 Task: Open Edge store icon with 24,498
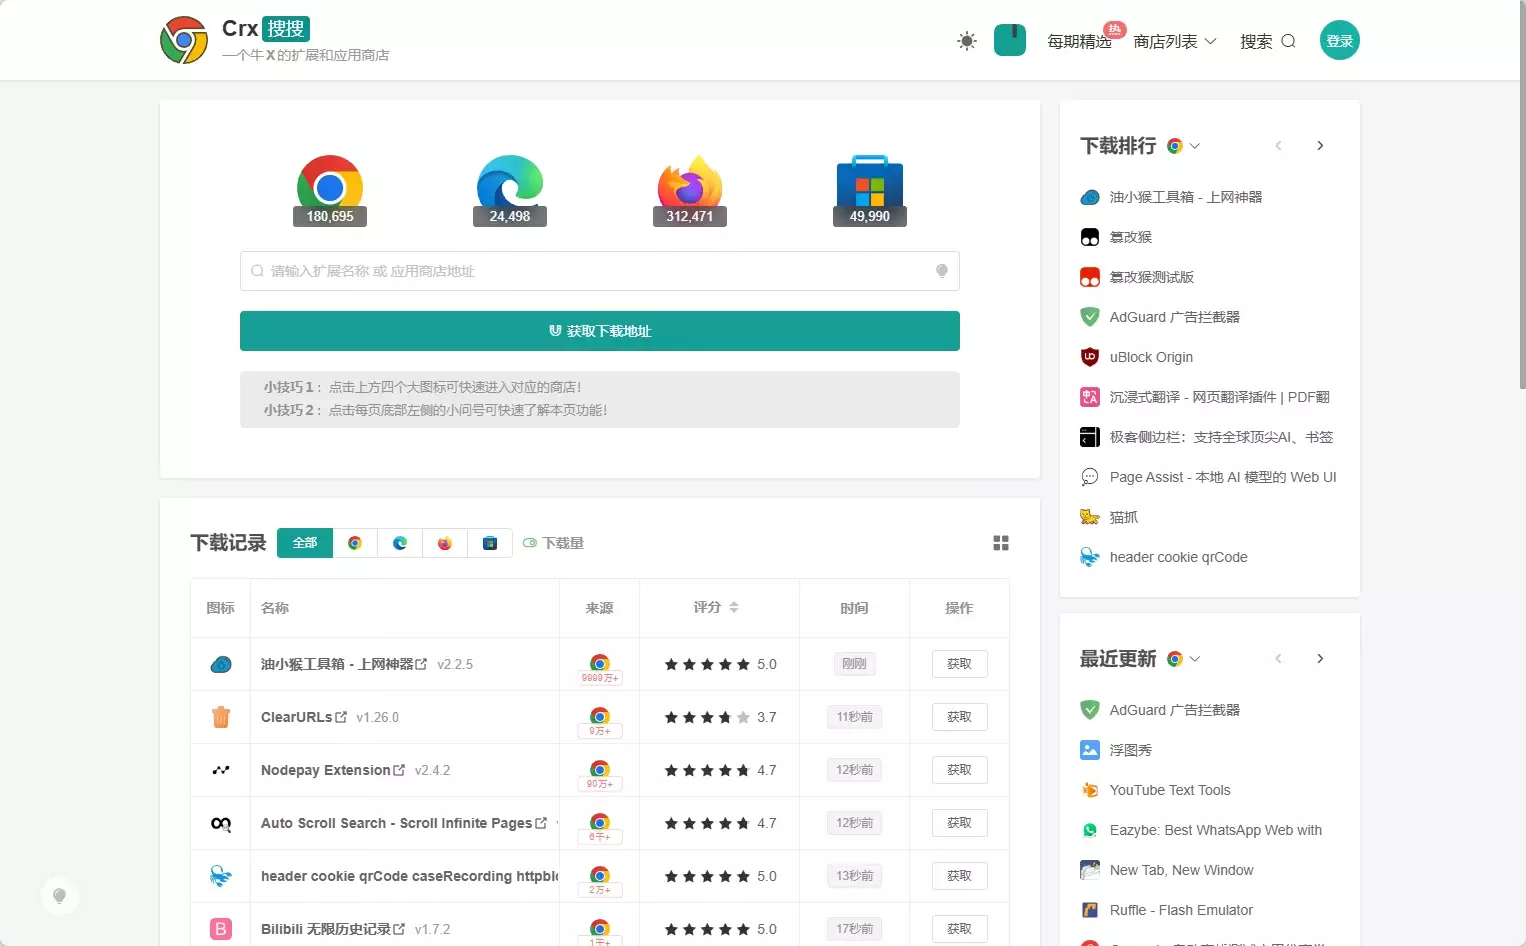point(510,190)
